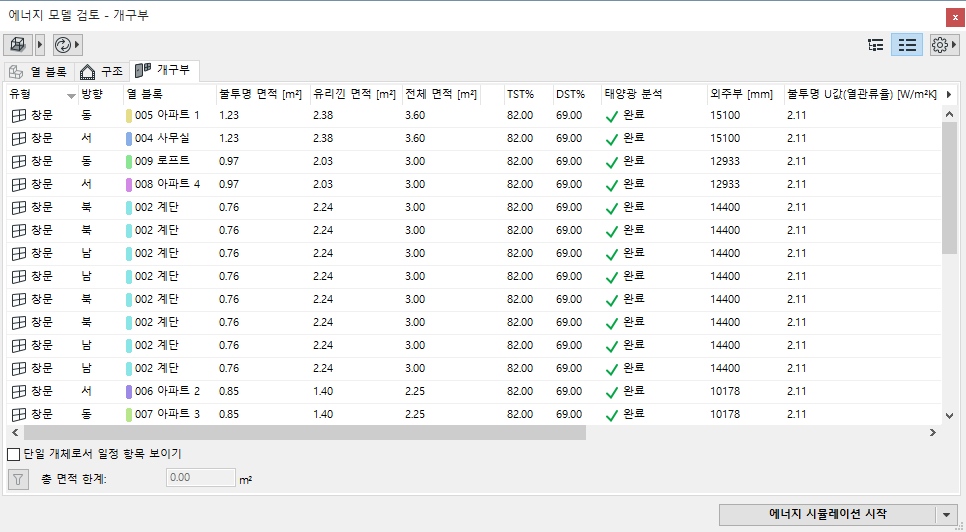Click window icon of 007 아파트 3 row
The height and width of the screenshot is (532, 966).
[19, 414]
